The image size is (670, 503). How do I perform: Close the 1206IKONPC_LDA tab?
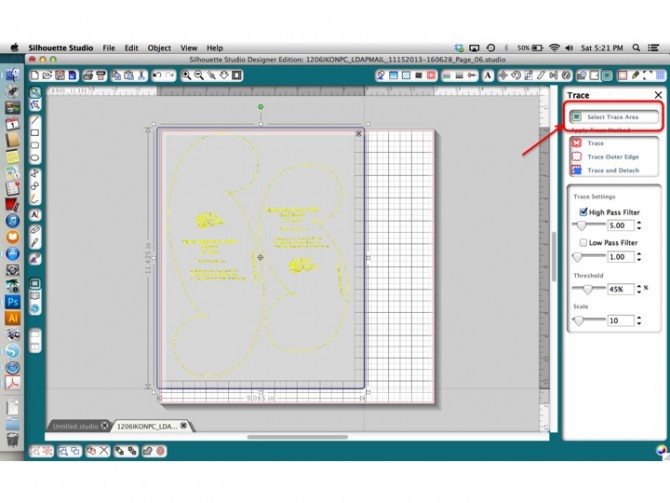click(183, 426)
